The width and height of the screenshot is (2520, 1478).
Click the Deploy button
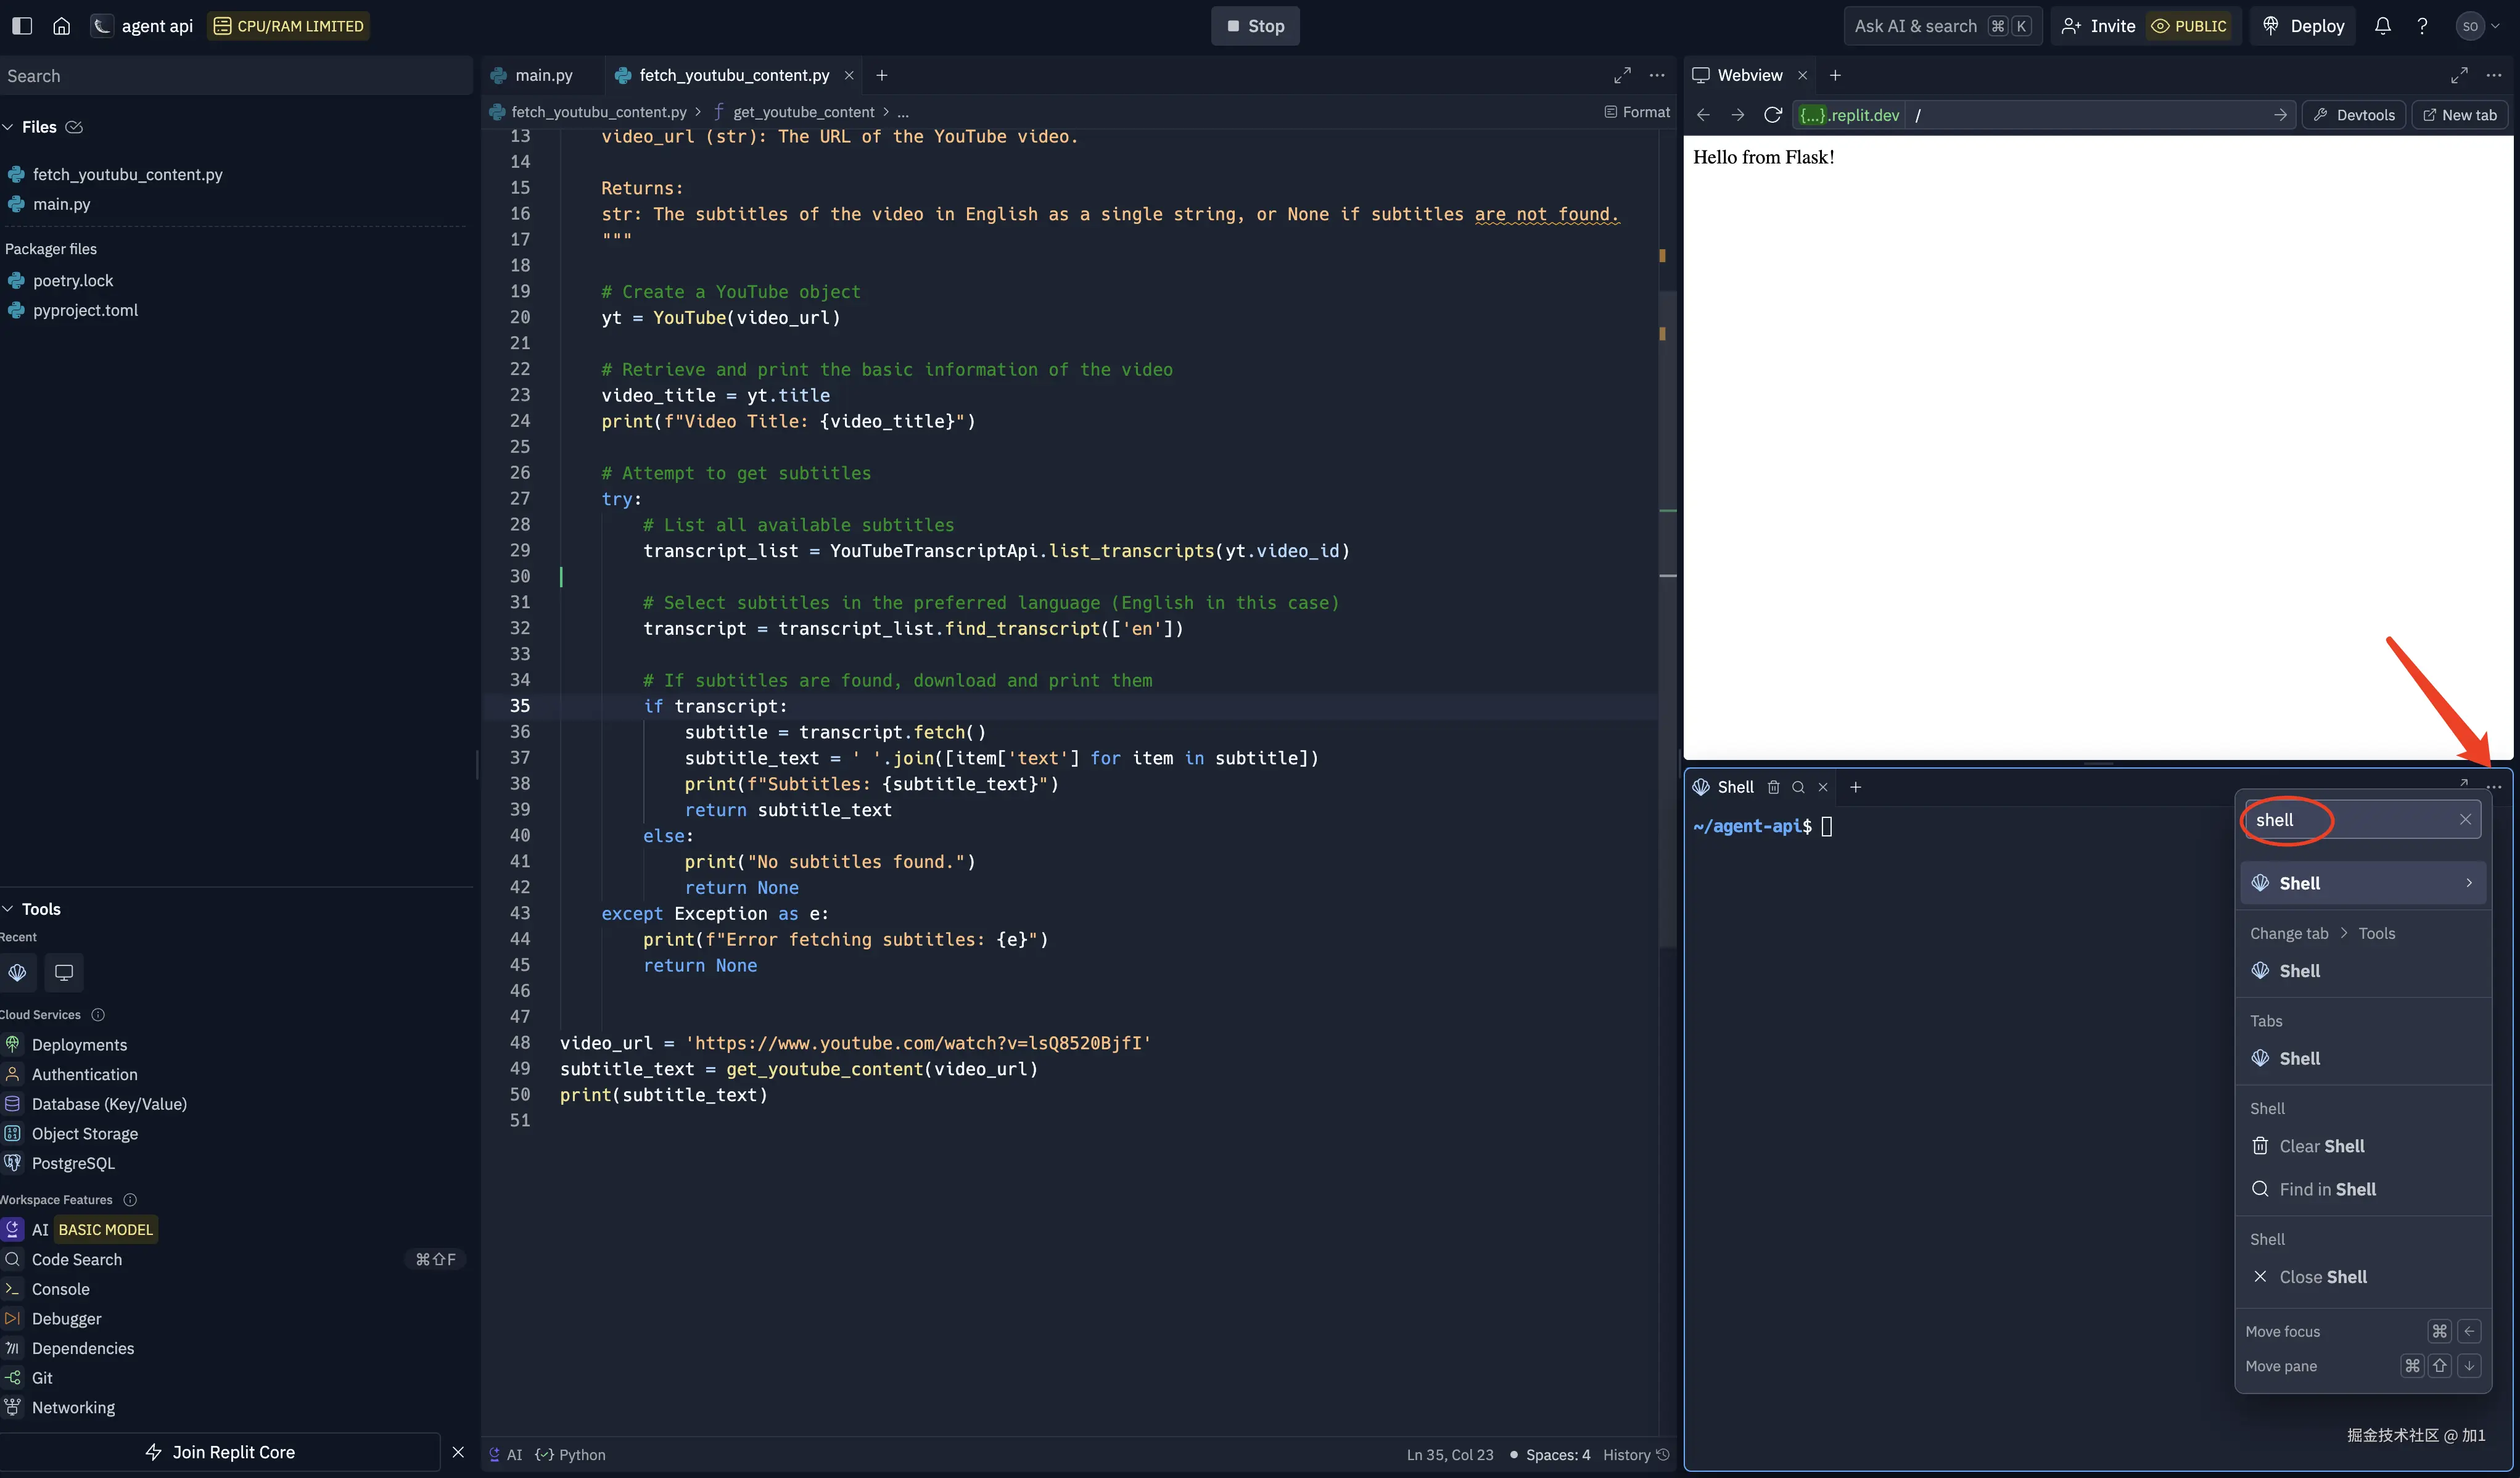2304,26
